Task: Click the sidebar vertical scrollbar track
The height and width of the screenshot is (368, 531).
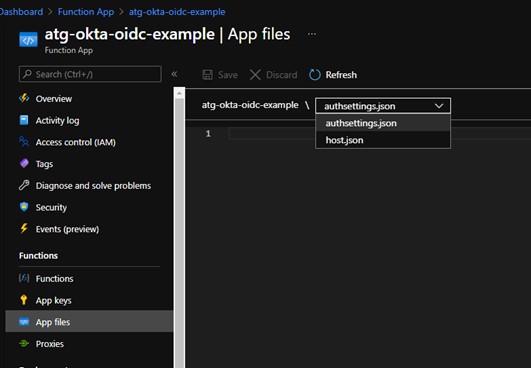Action: pyautogui.click(x=179, y=233)
